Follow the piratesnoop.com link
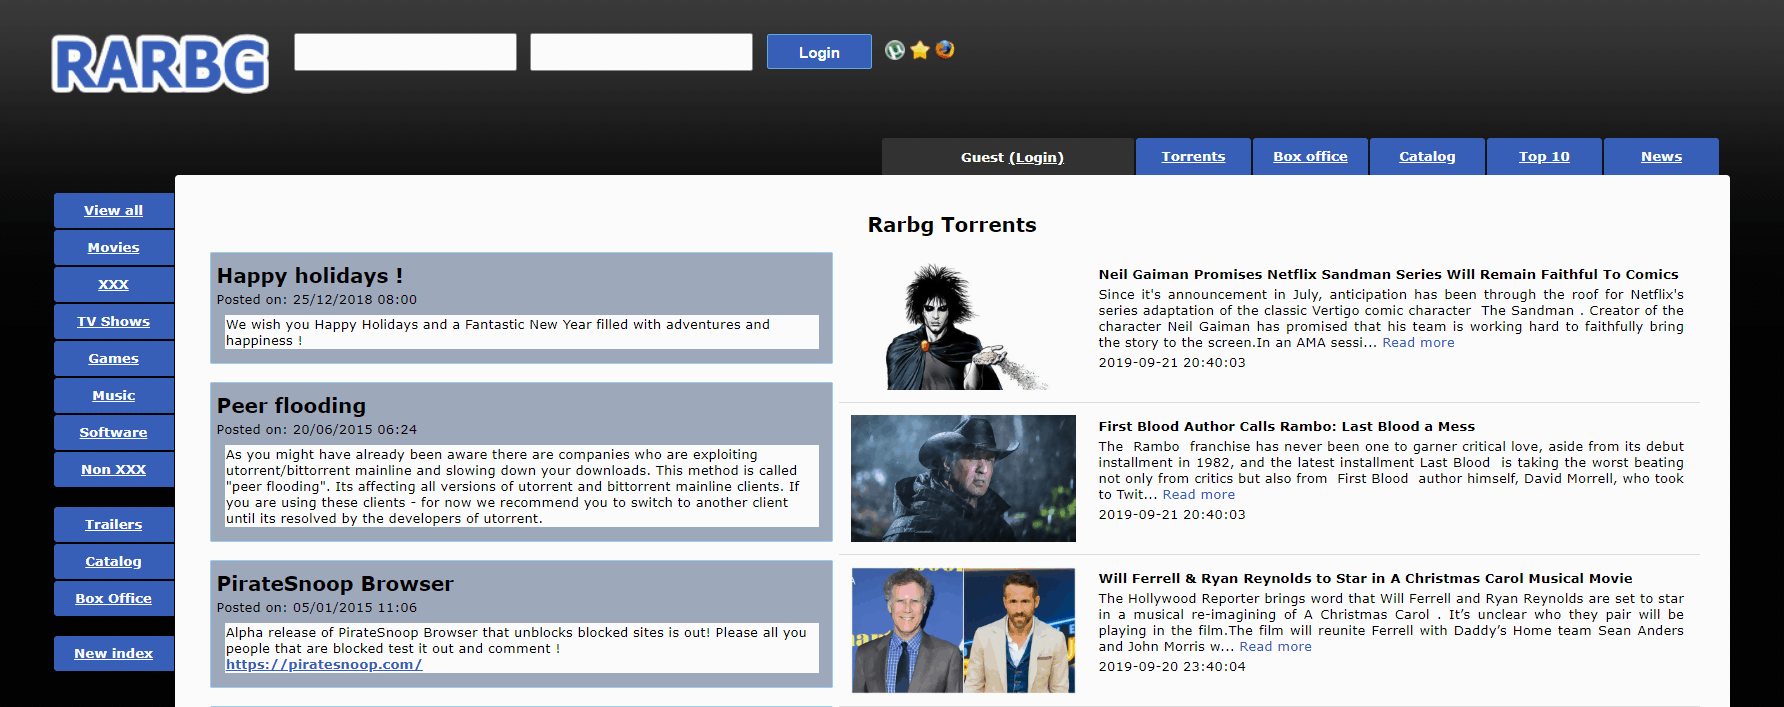Screen dimensions: 1784x707 (x=324, y=665)
